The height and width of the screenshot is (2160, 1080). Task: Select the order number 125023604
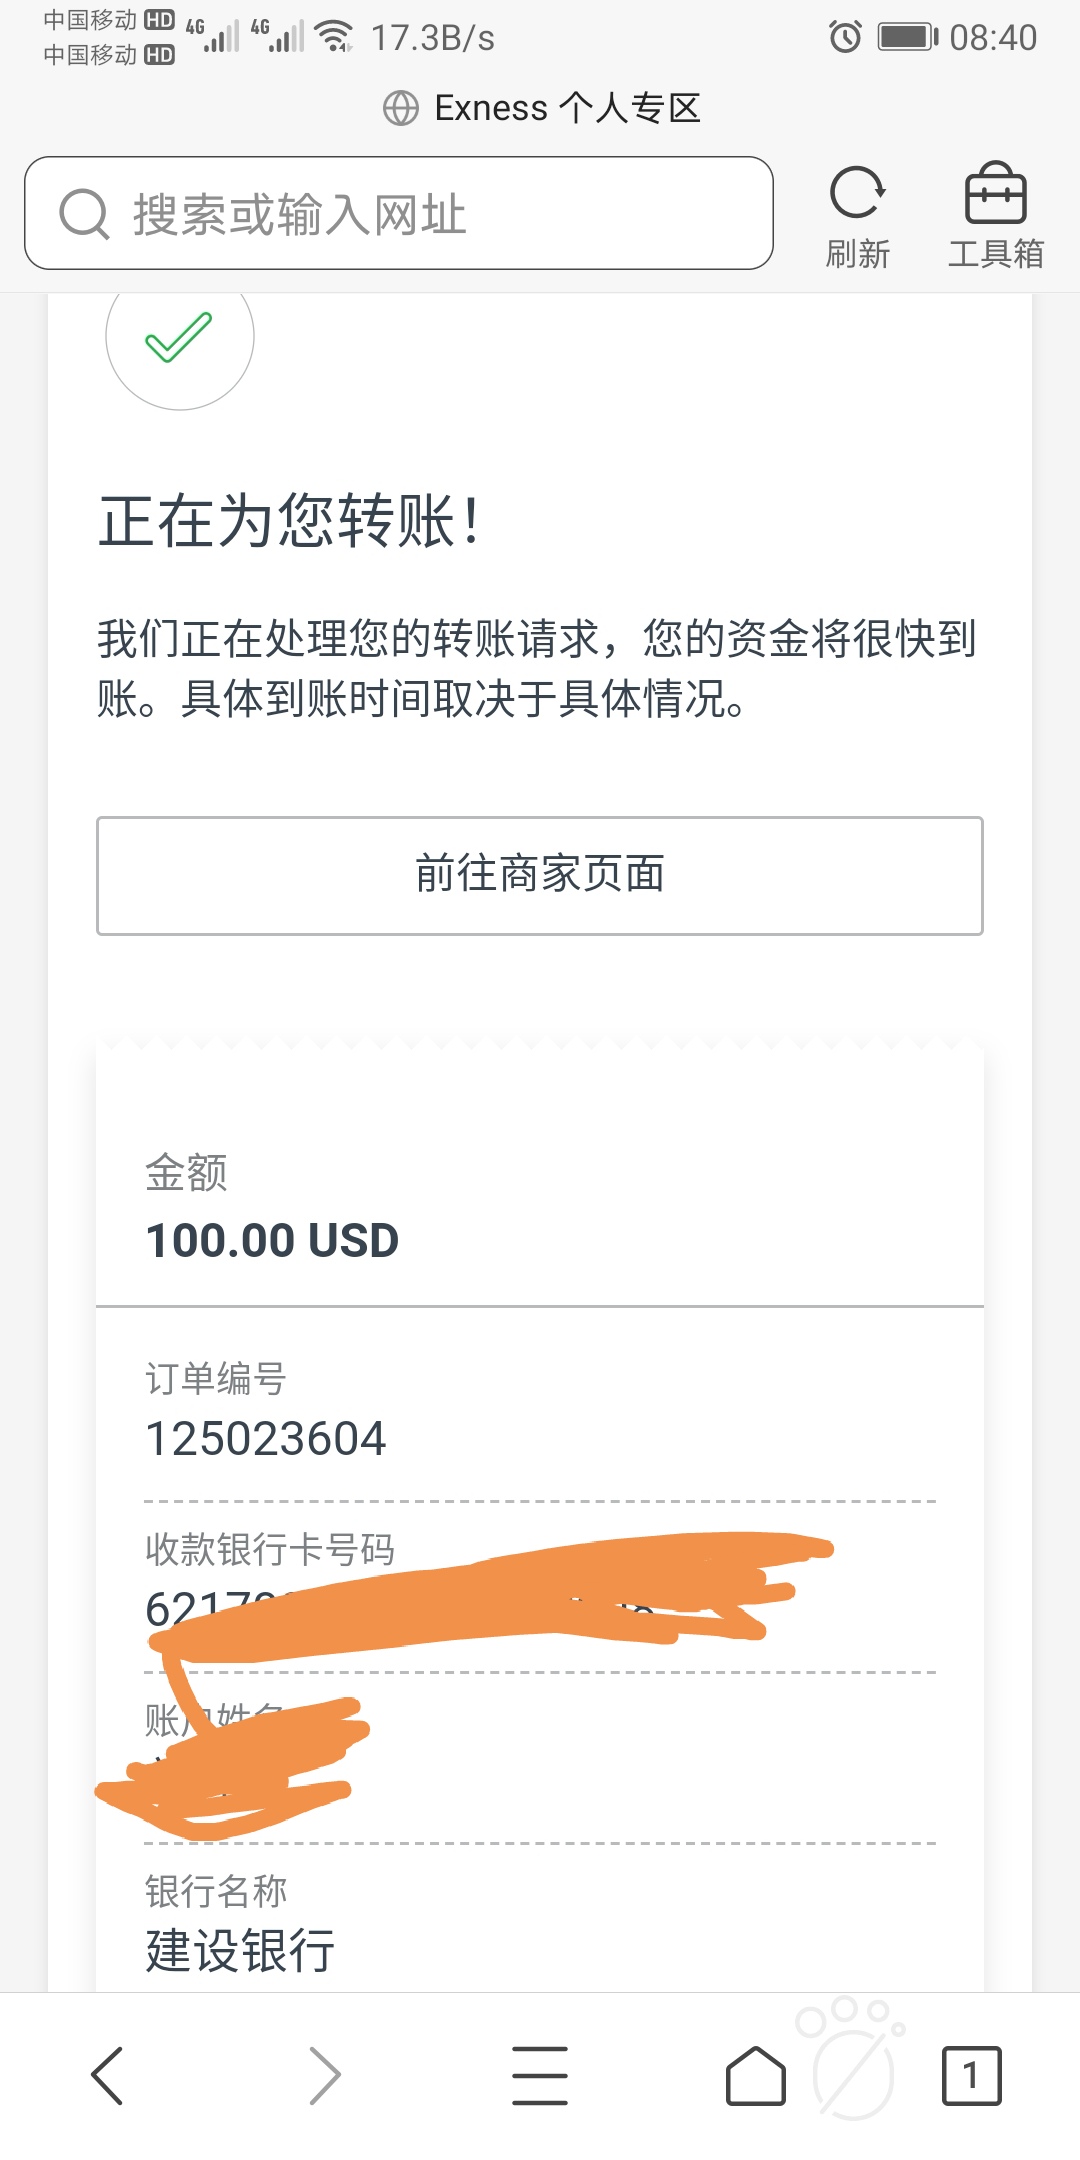pyautogui.click(x=266, y=1440)
